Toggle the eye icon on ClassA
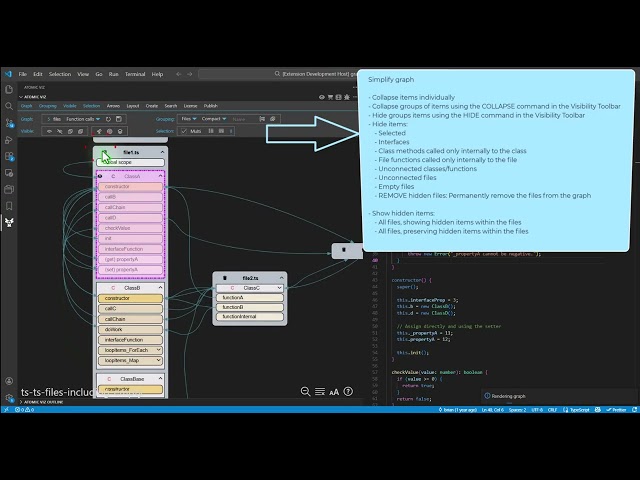The image size is (640, 480). point(101,175)
